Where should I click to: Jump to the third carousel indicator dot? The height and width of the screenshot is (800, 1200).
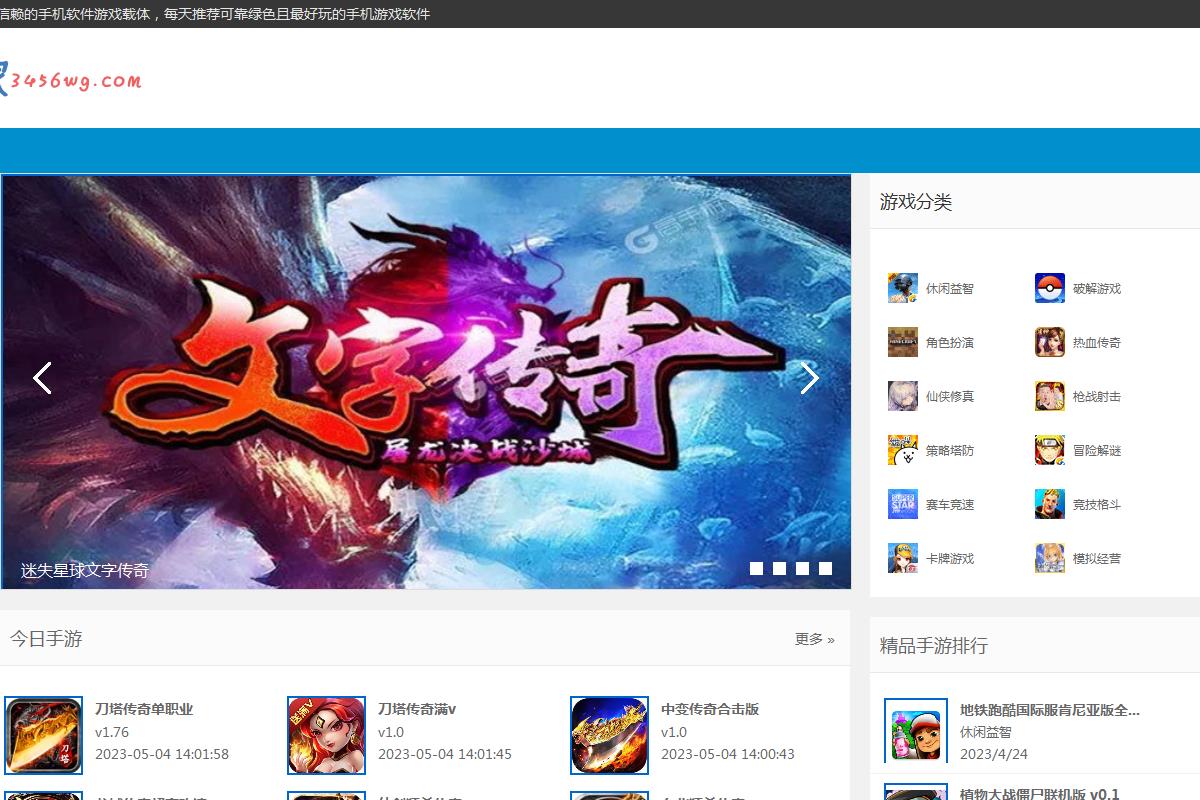coord(803,568)
